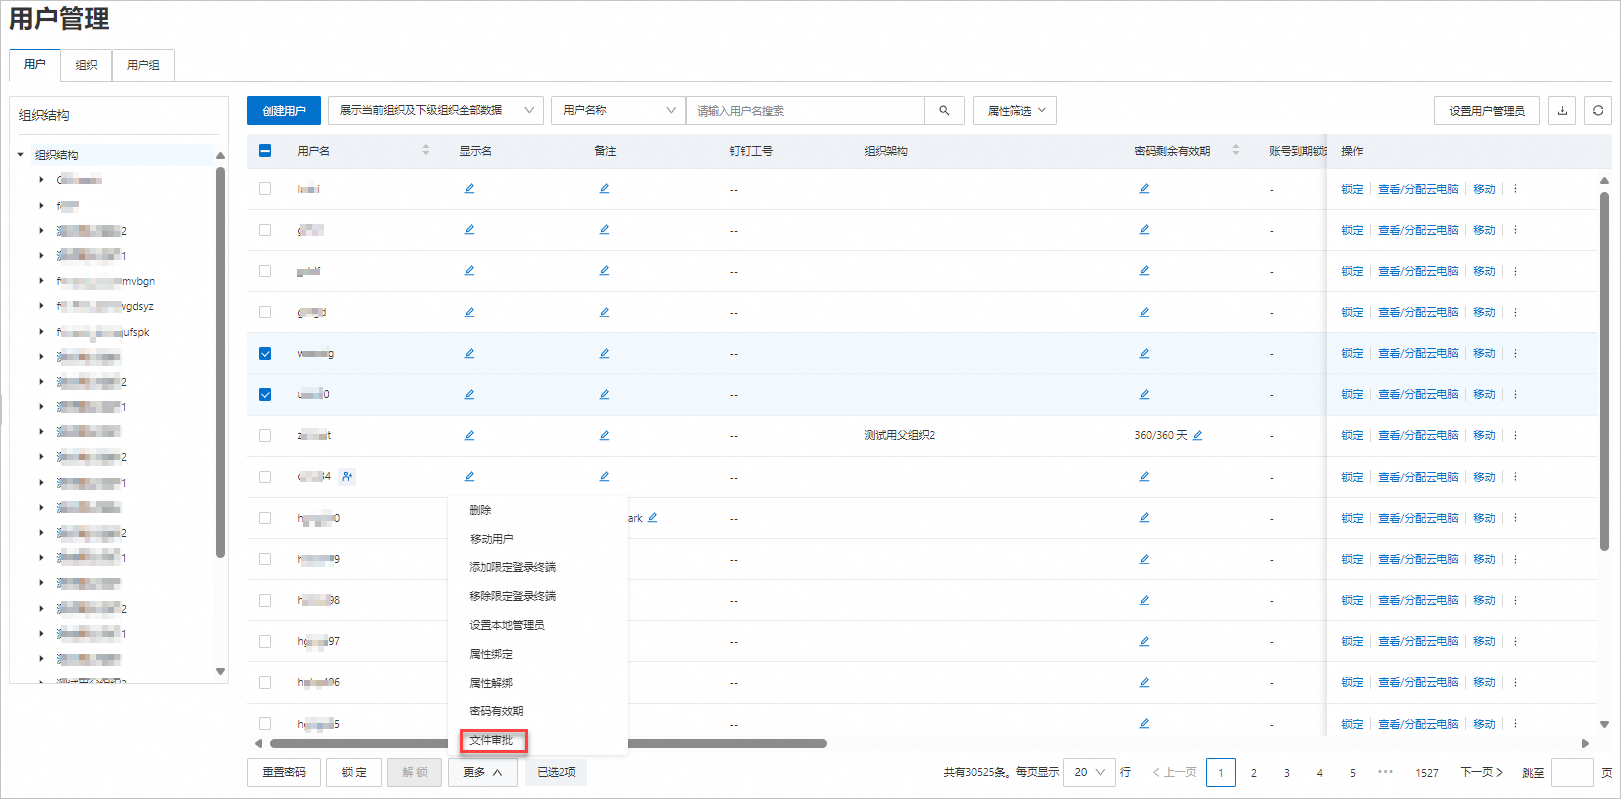Edit password validity for username ending 98

point(1144,600)
